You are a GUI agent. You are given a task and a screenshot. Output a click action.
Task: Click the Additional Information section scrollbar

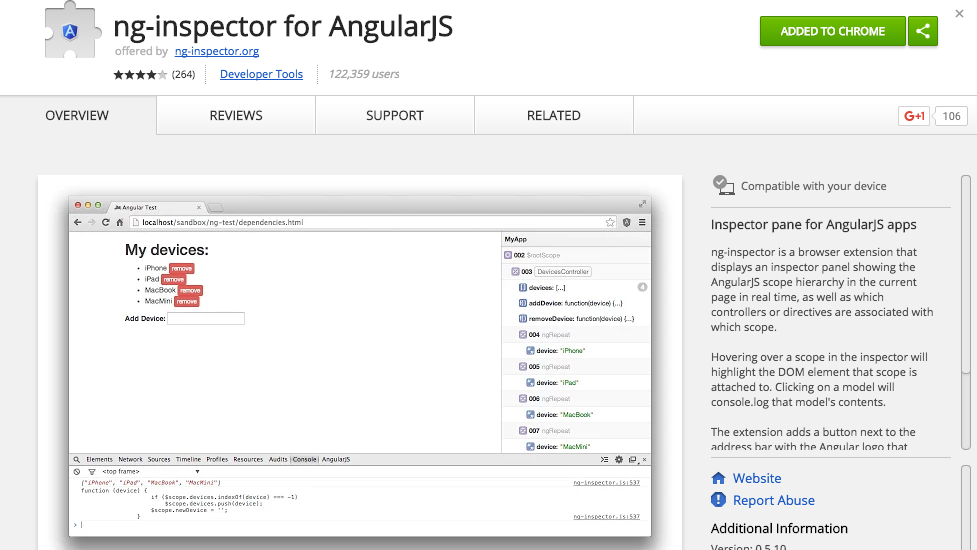966,508
